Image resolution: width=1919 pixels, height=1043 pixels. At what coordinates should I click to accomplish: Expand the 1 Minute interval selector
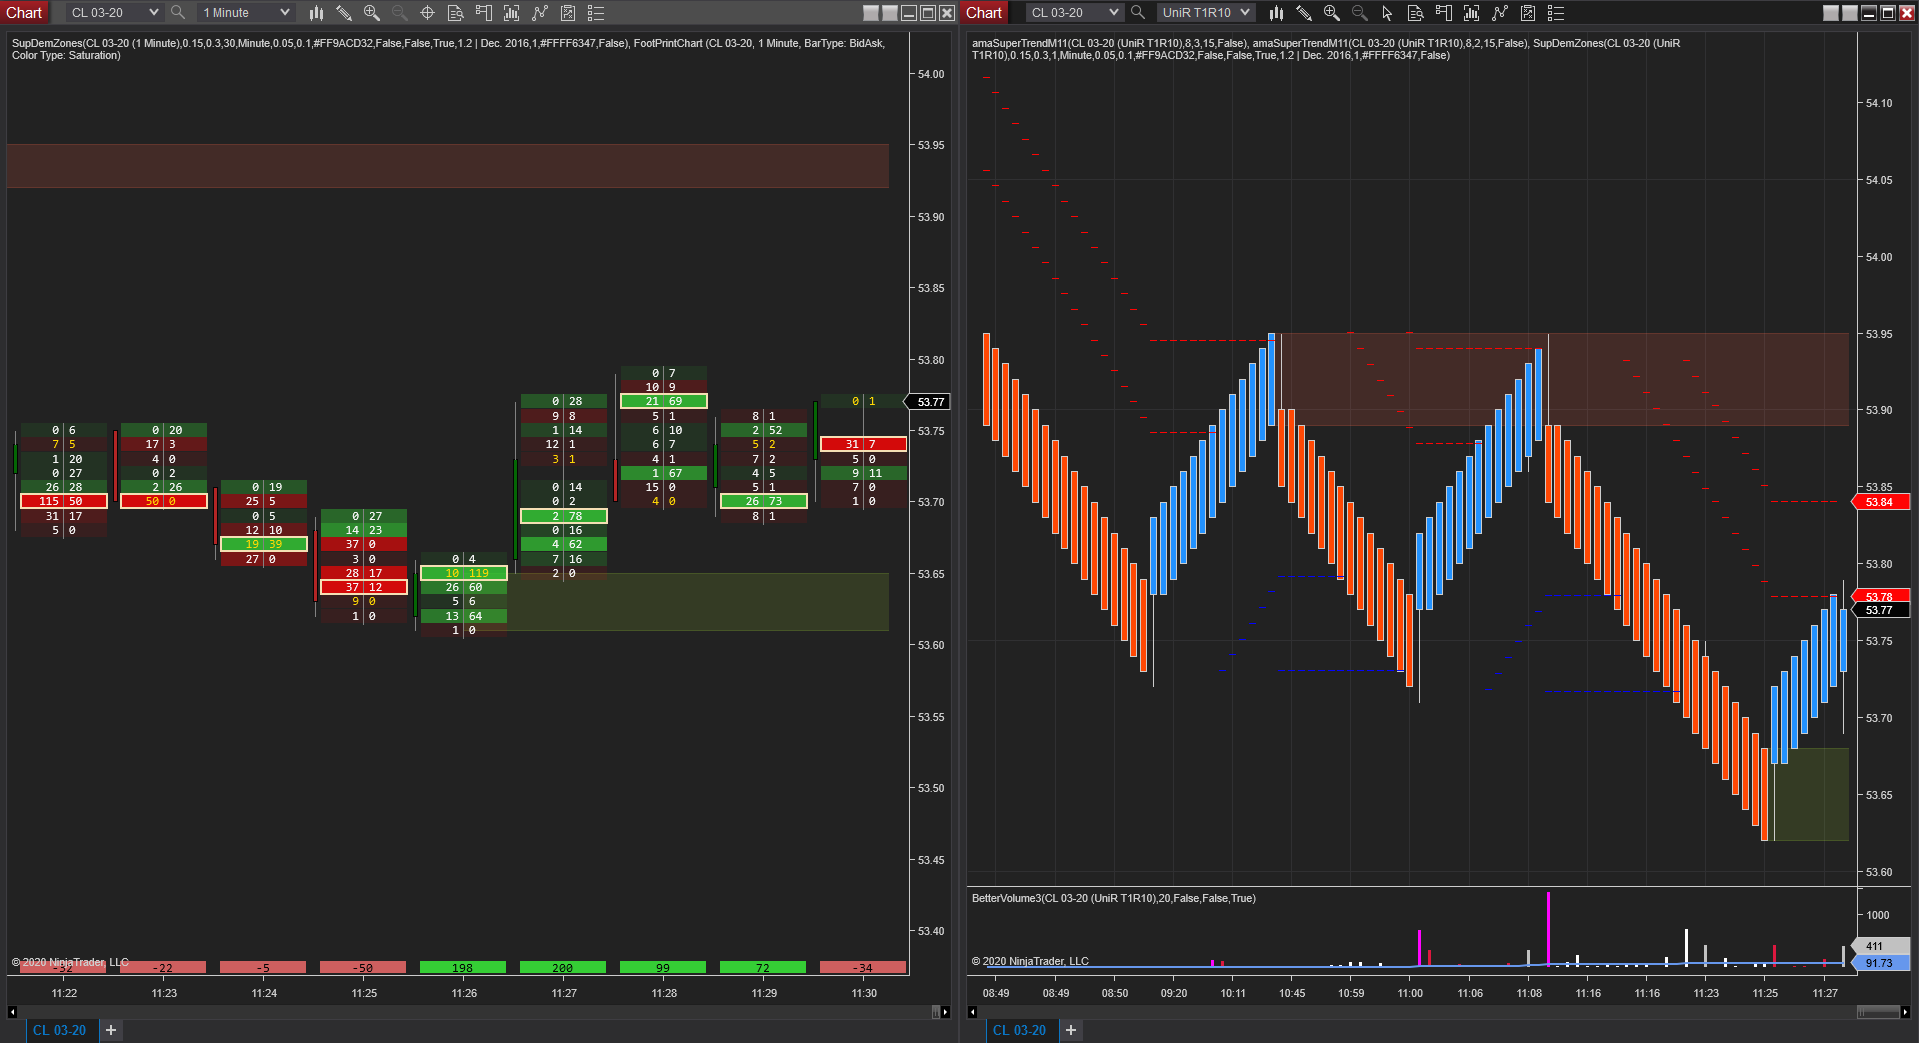pyautogui.click(x=245, y=13)
